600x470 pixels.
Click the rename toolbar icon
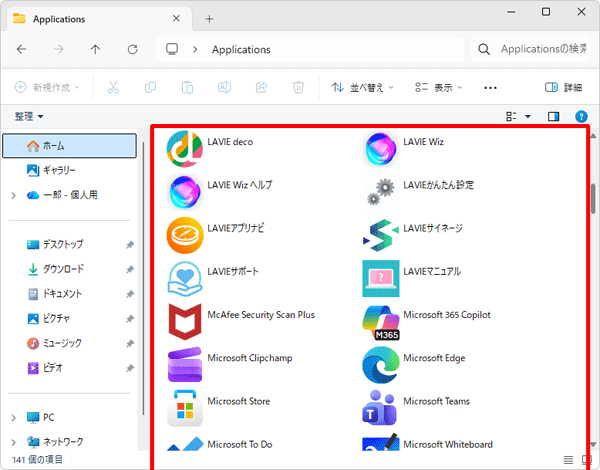[224, 87]
